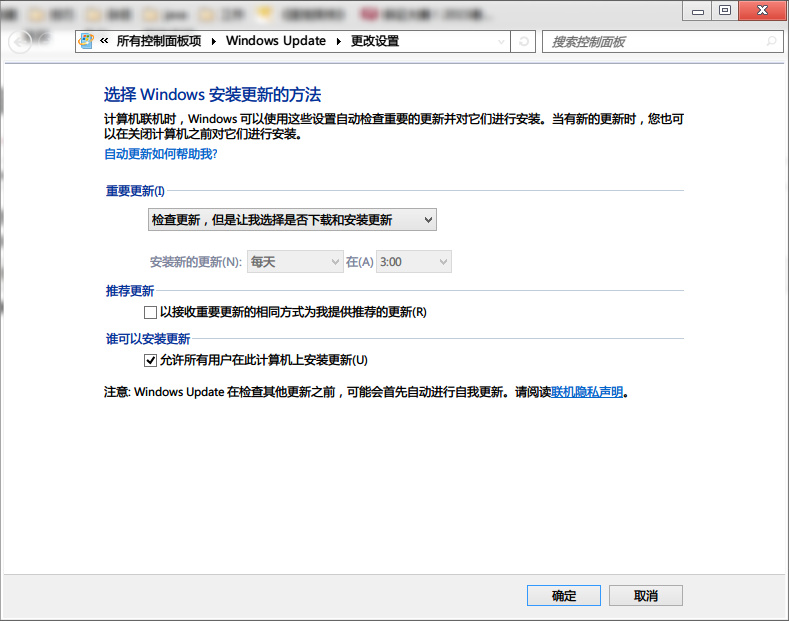Minimize the Windows Update settings window

697,11
